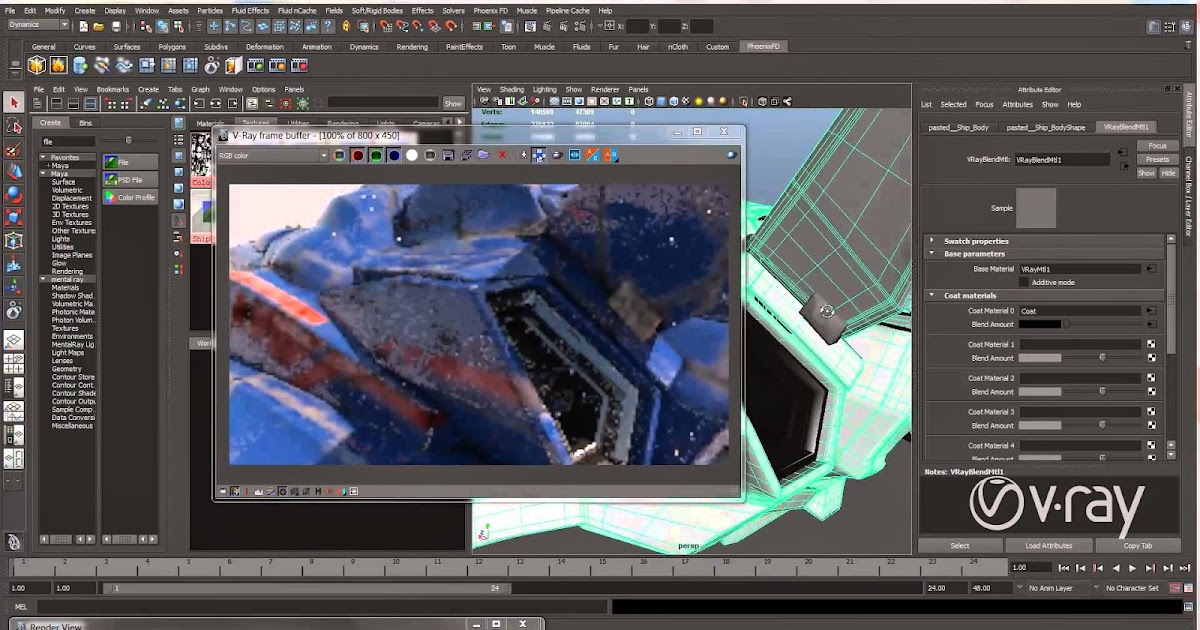Switch to the Bins tab in Hypershade

coord(85,122)
